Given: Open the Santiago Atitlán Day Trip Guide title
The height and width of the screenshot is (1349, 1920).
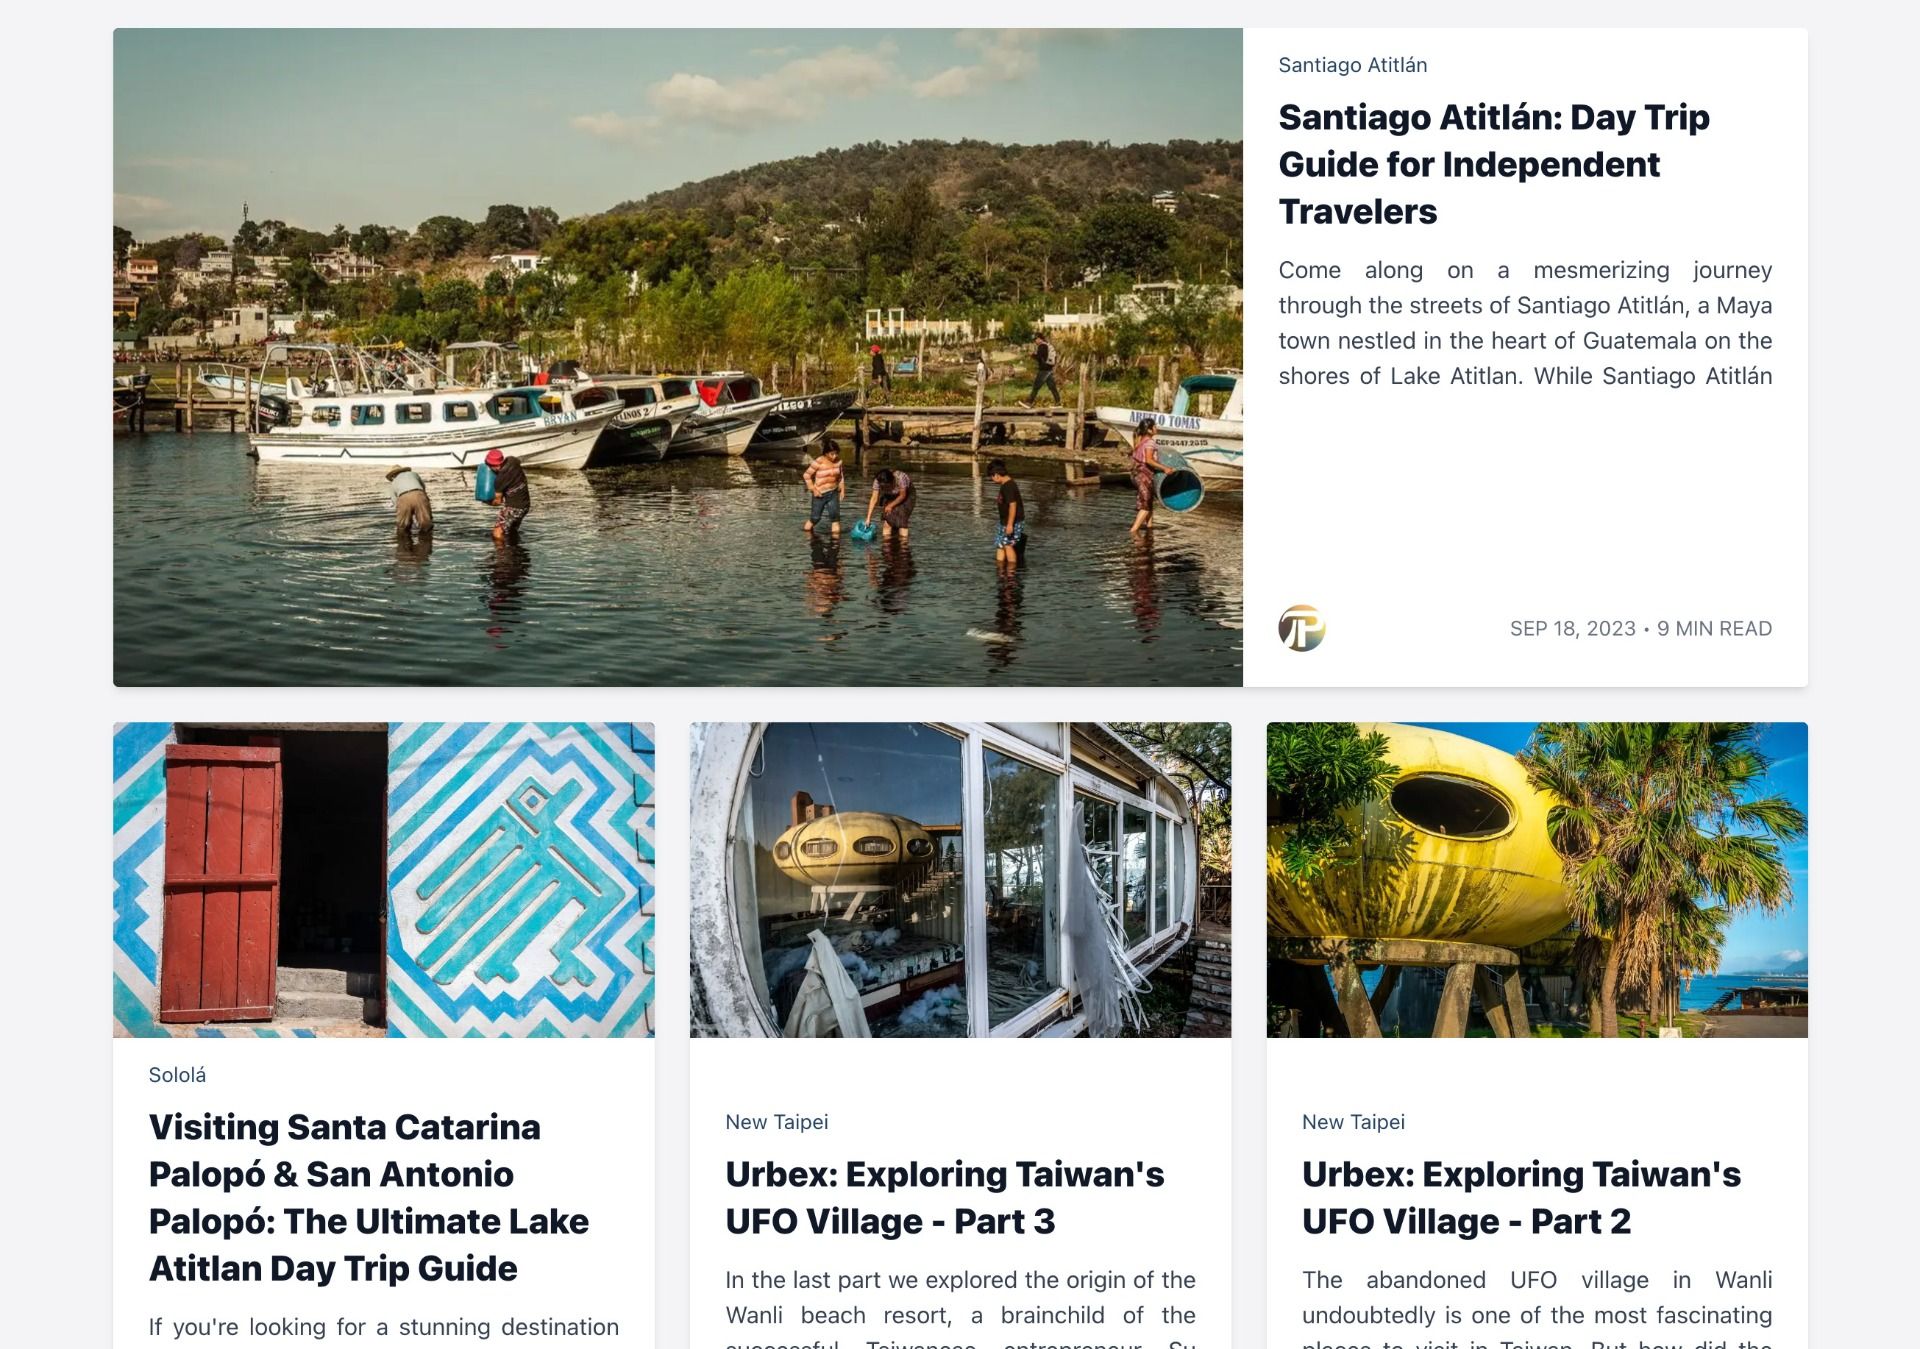Looking at the screenshot, I should (x=1494, y=164).
